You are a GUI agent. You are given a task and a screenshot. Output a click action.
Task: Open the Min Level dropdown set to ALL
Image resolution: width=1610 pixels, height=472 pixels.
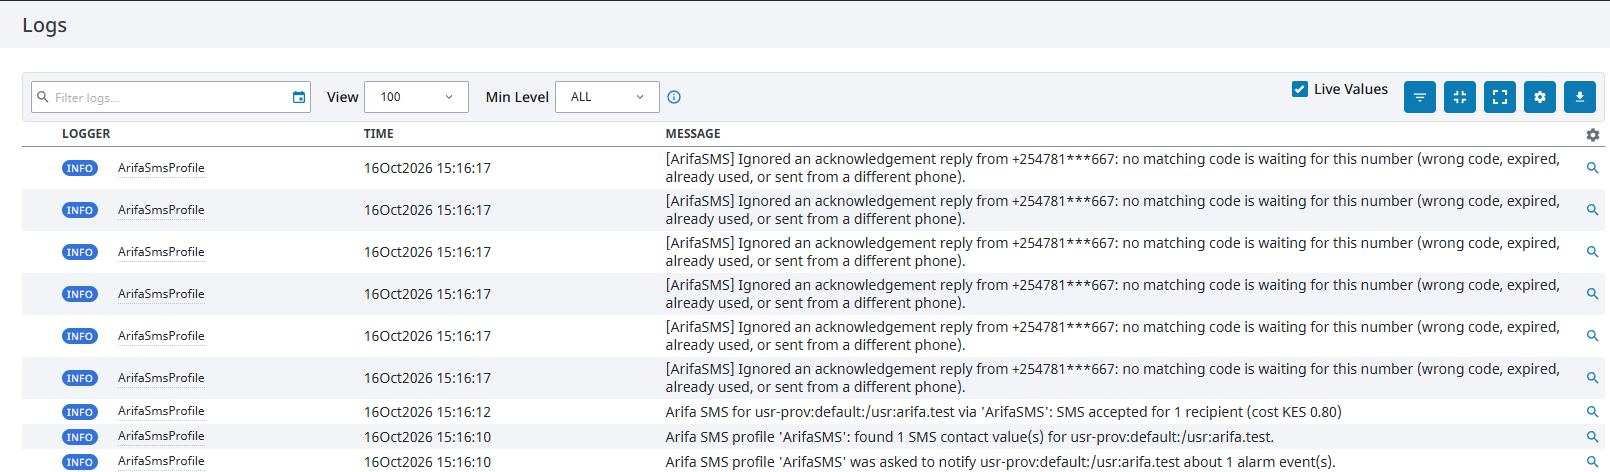[607, 97]
